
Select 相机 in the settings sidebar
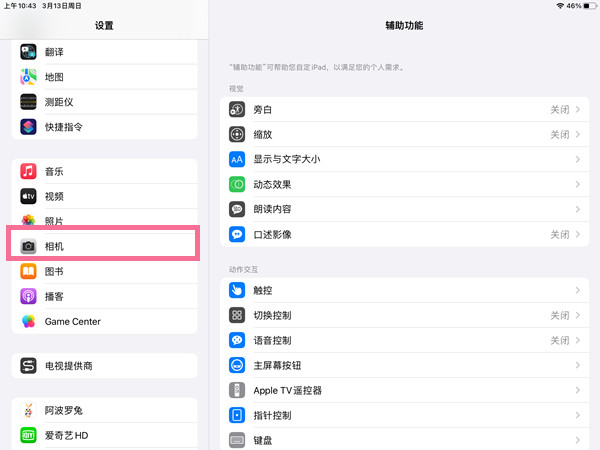tap(104, 246)
